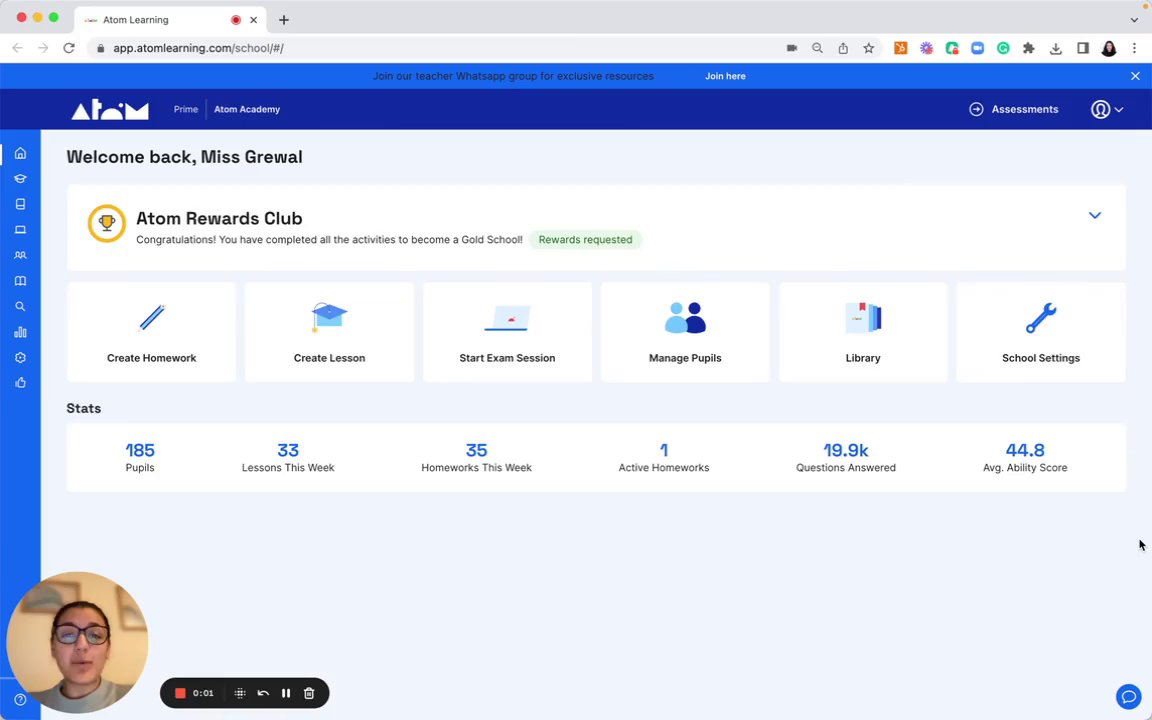Screen dimensions: 1152x720
Task: Open a new browser tab
Action: pos(284,20)
